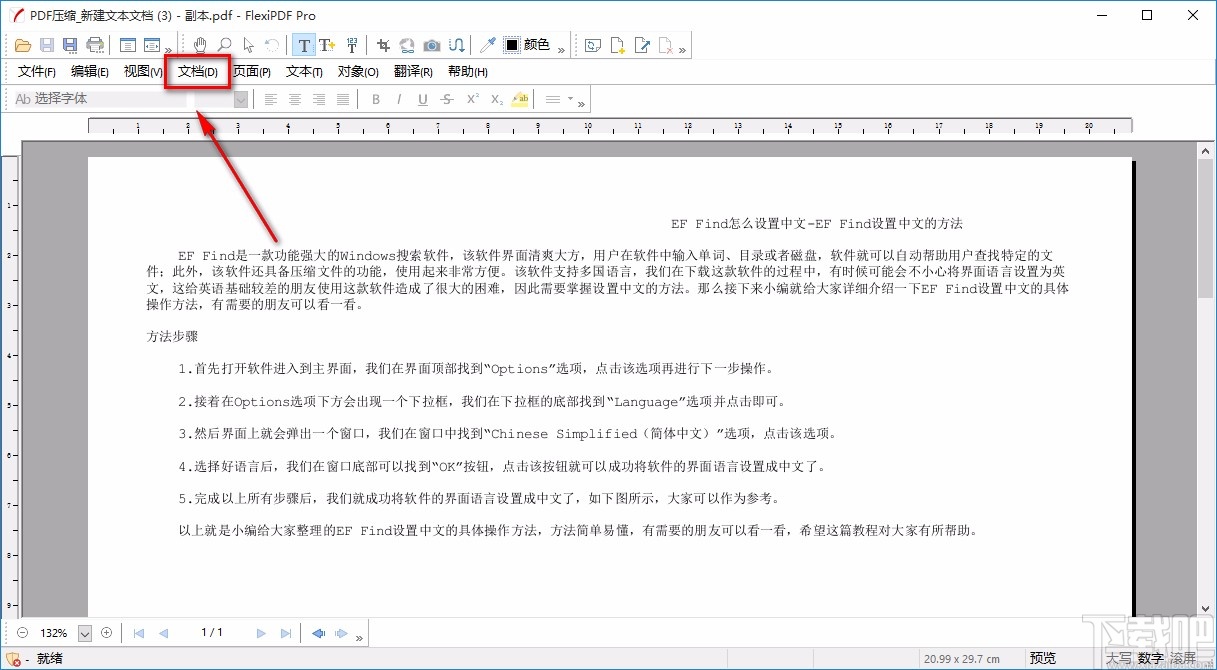Viewport: 1217px width, 670px height.
Task: Click the black 颜色 color swatch
Action: point(512,45)
